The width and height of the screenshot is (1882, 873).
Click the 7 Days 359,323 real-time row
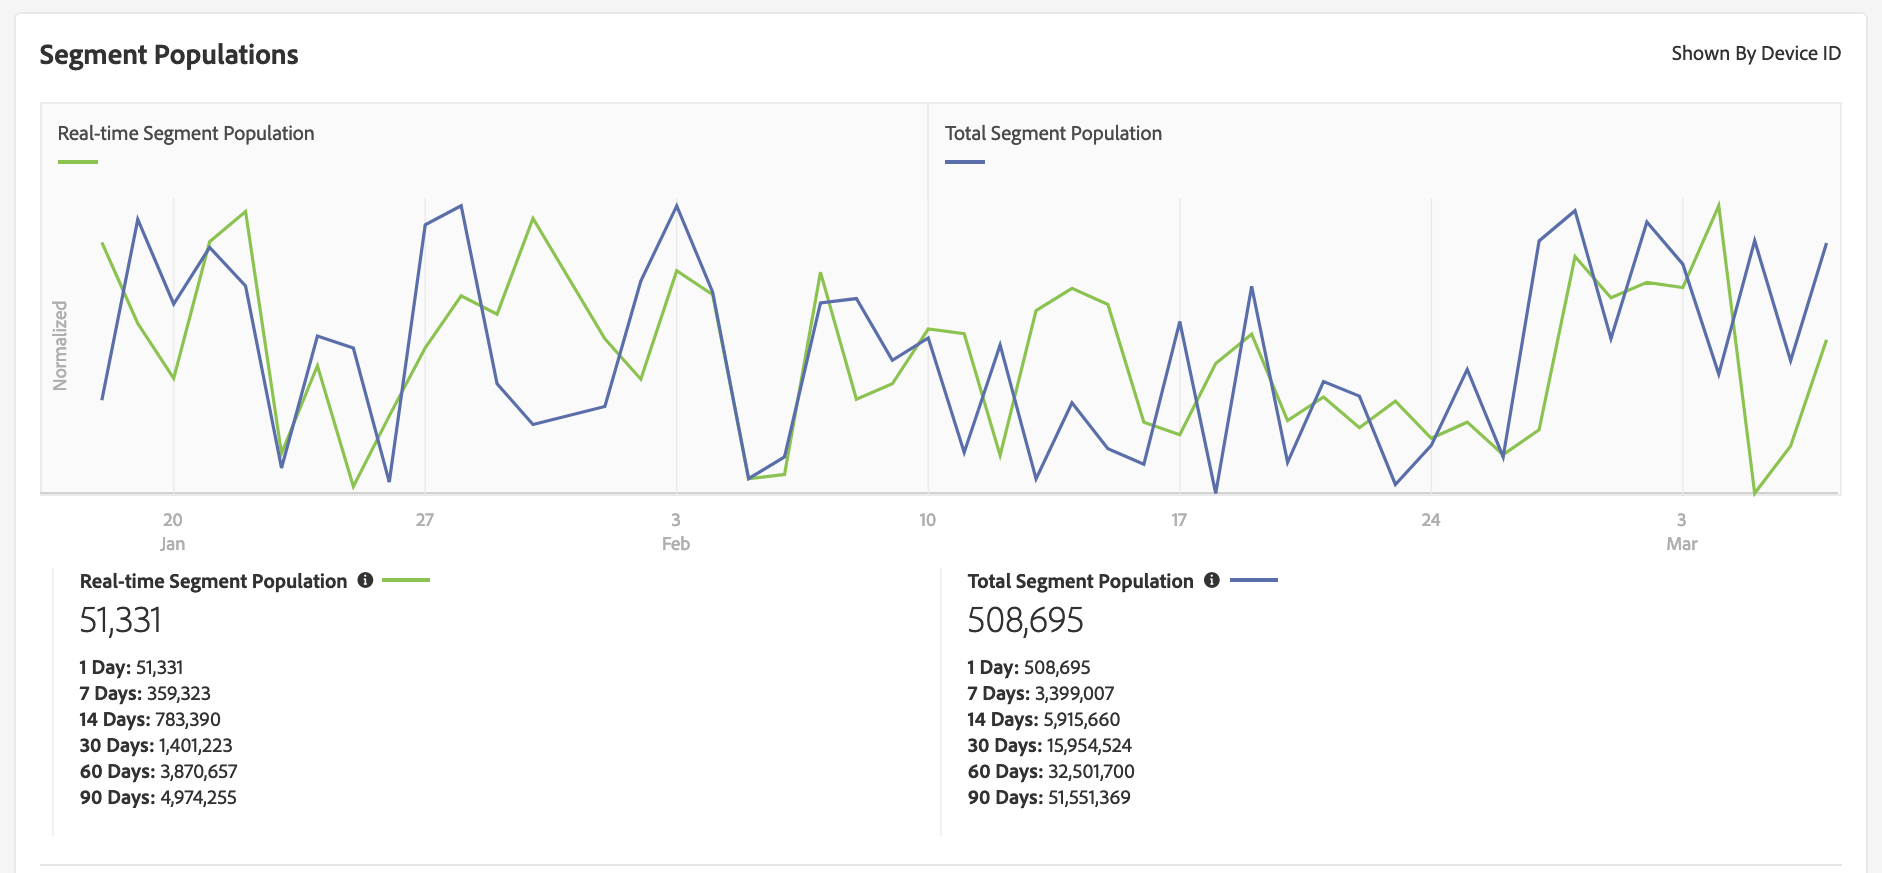[145, 693]
